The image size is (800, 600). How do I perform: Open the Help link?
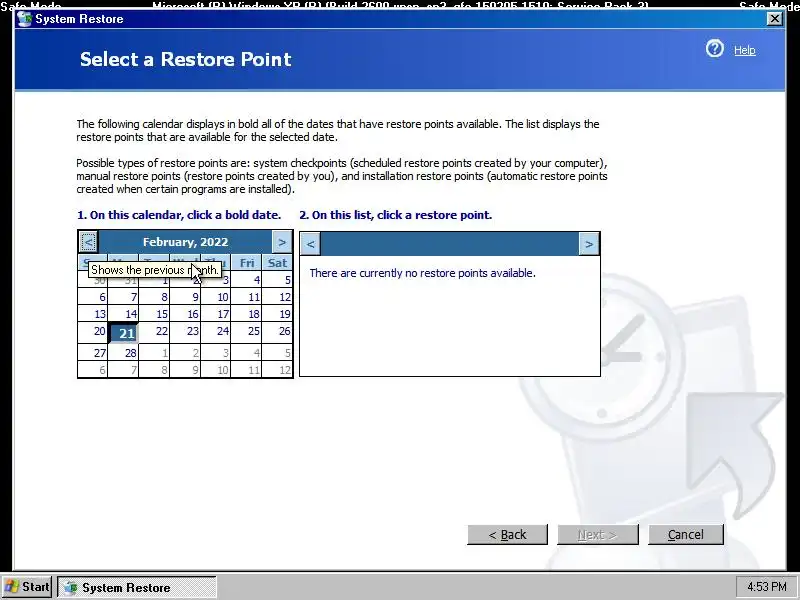coord(744,50)
